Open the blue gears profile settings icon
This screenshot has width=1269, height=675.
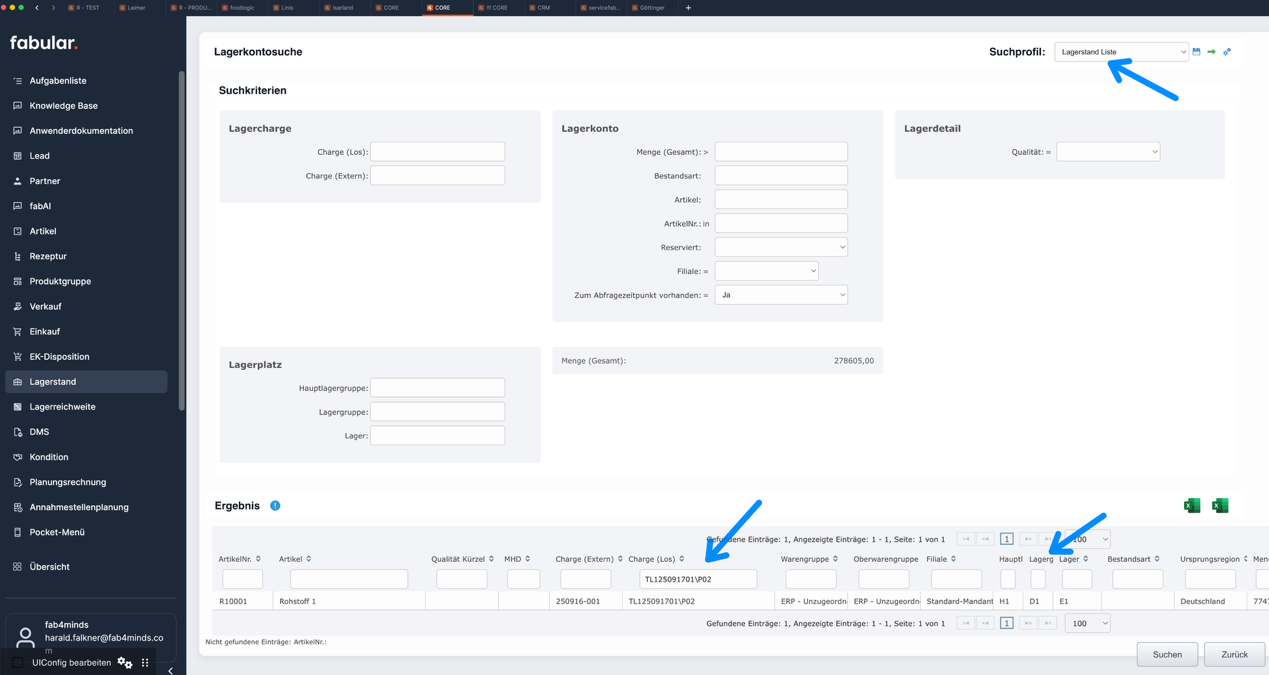tap(1227, 52)
